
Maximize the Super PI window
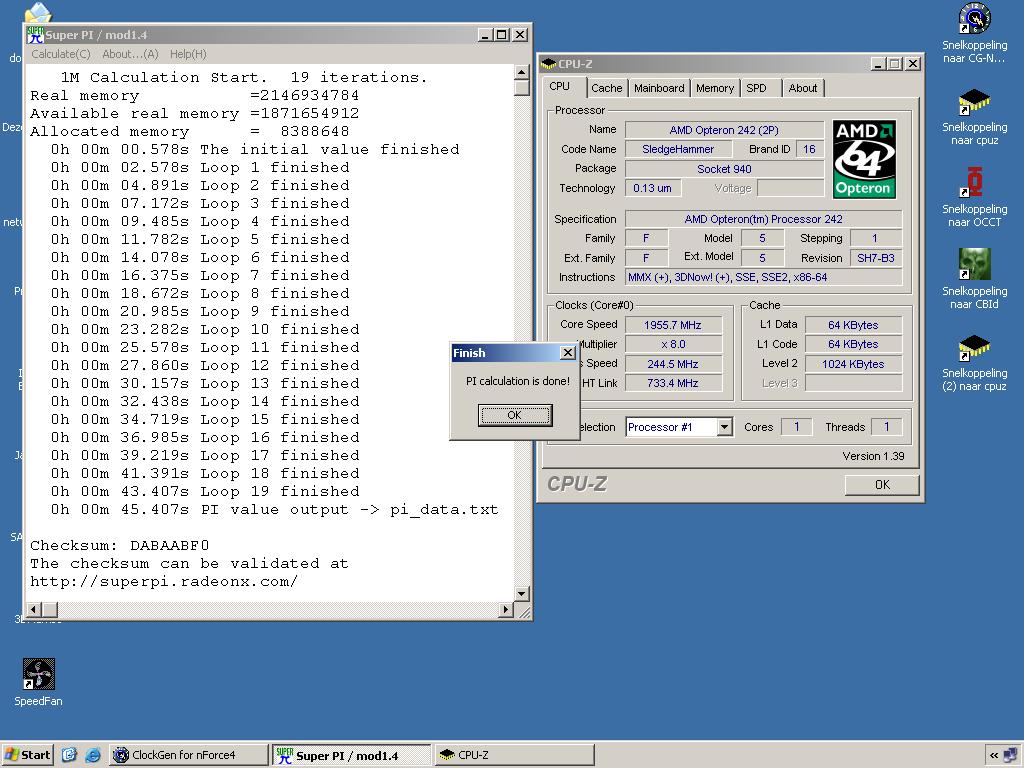tap(502, 35)
